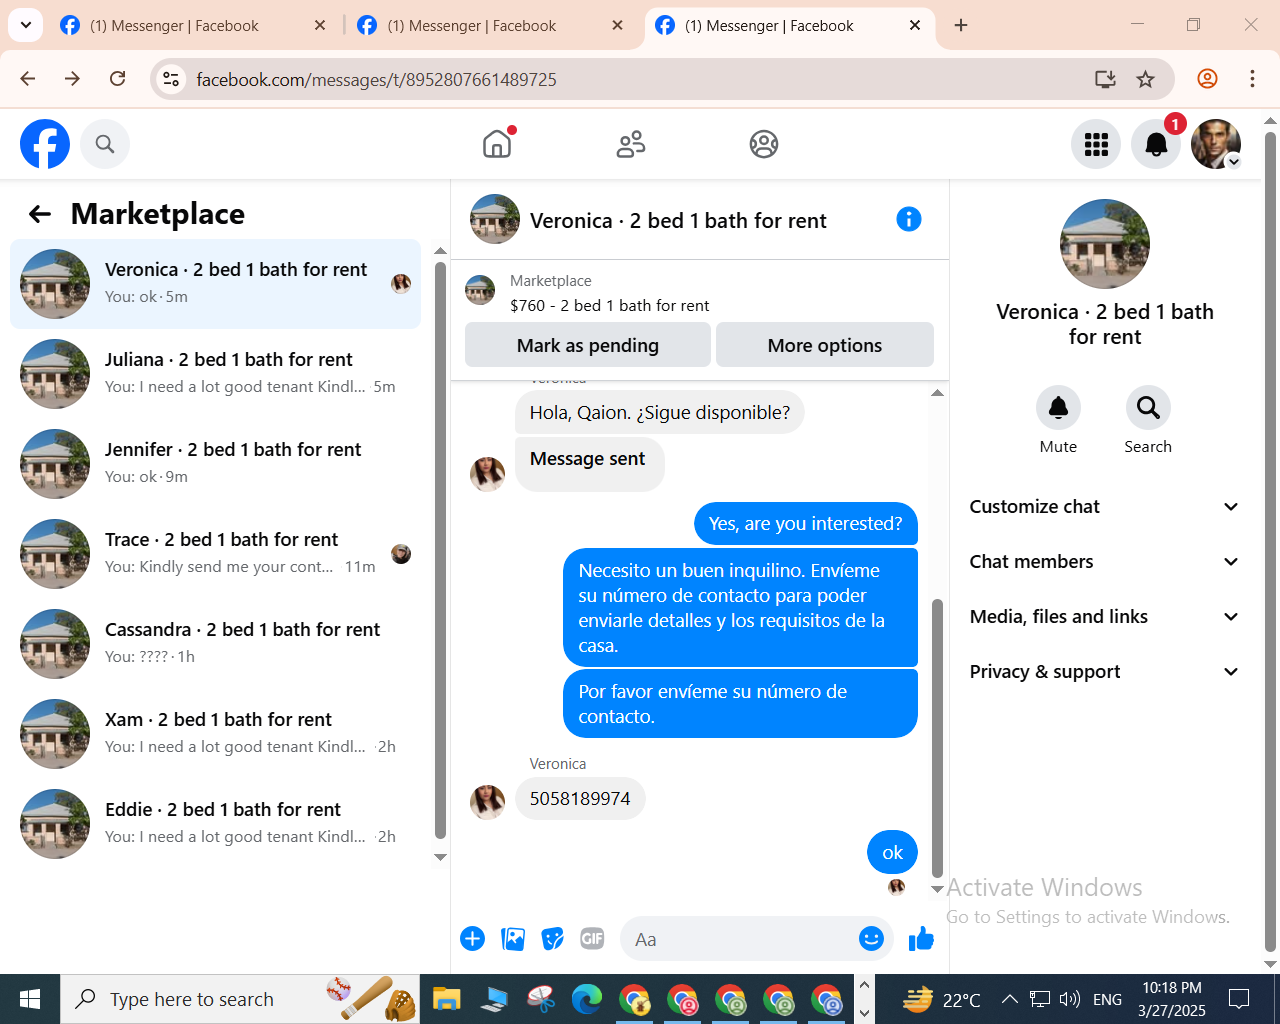Reload the page

pyautogui.click(x=118, y=79)
